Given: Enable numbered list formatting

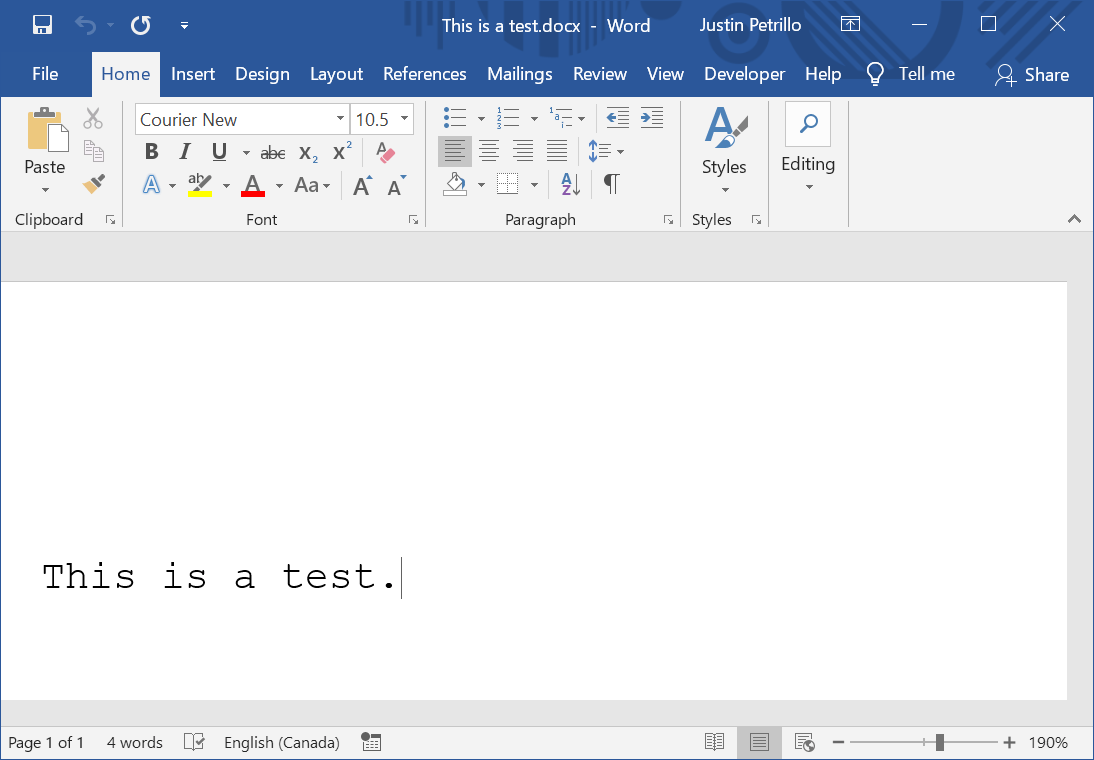Looking at the screenshot, I should coord(506,117).
